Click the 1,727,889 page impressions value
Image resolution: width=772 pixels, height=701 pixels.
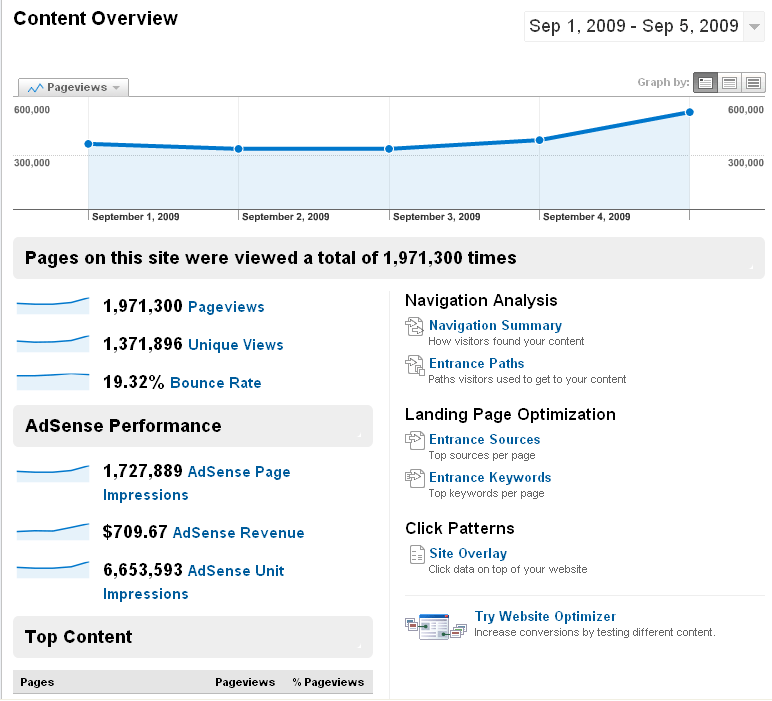point(143,471)
